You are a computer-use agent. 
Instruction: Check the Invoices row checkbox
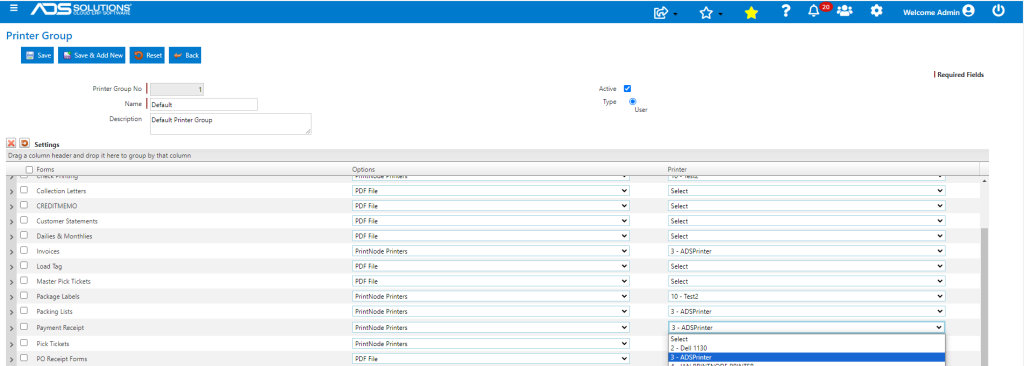point(24,250)
